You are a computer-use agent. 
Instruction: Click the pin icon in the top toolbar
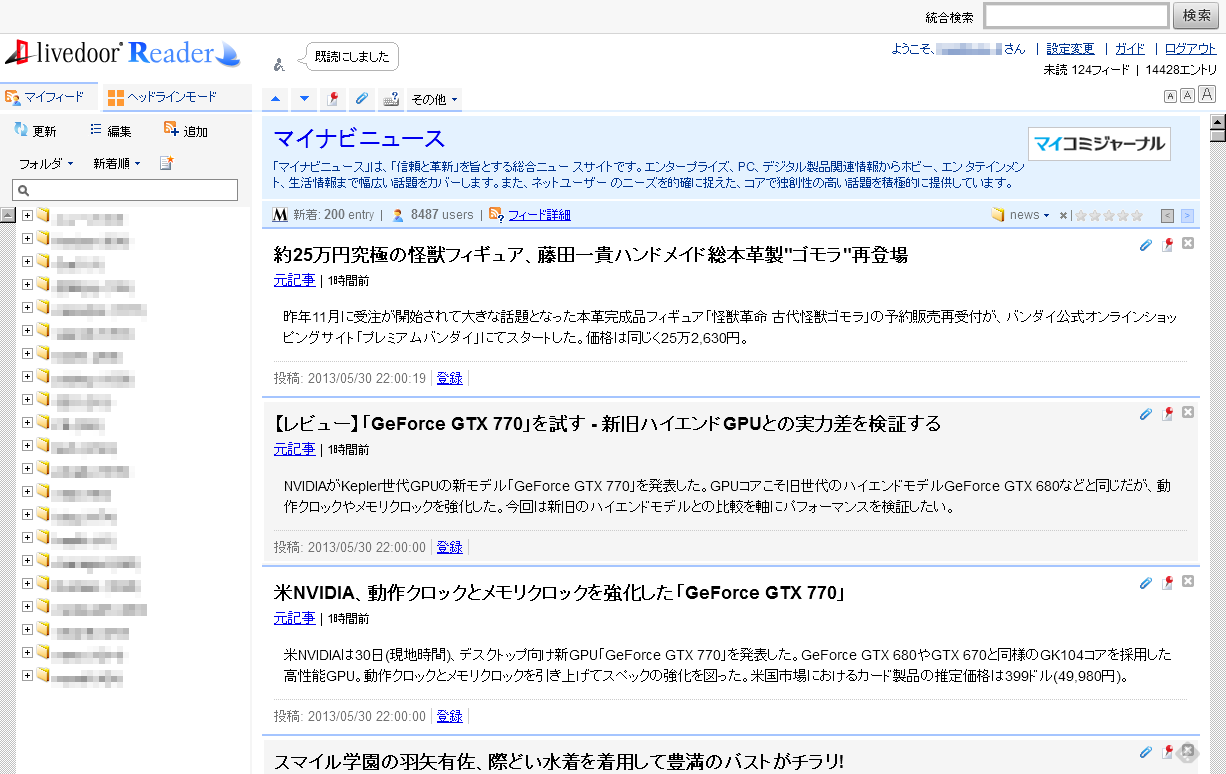point(334,99)
